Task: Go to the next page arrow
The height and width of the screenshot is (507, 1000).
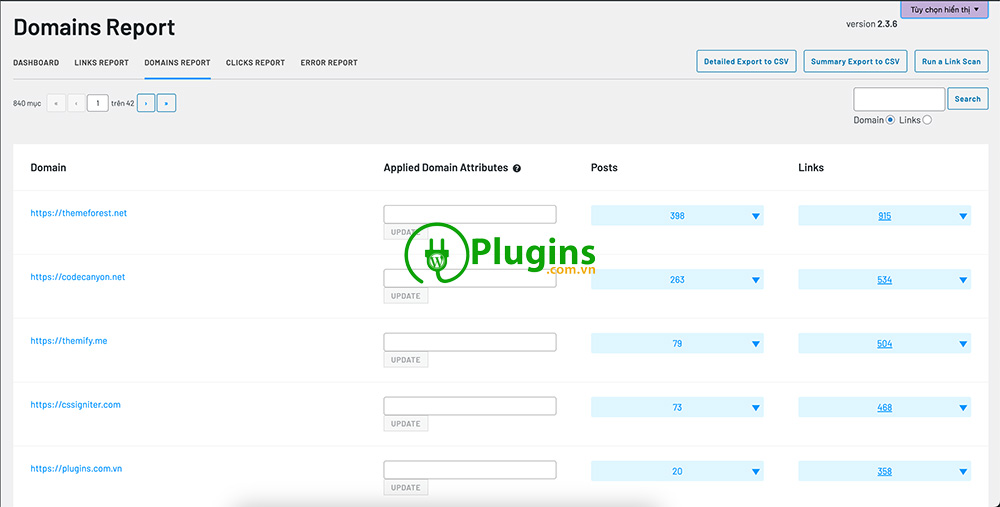Action: pos(146,103)
